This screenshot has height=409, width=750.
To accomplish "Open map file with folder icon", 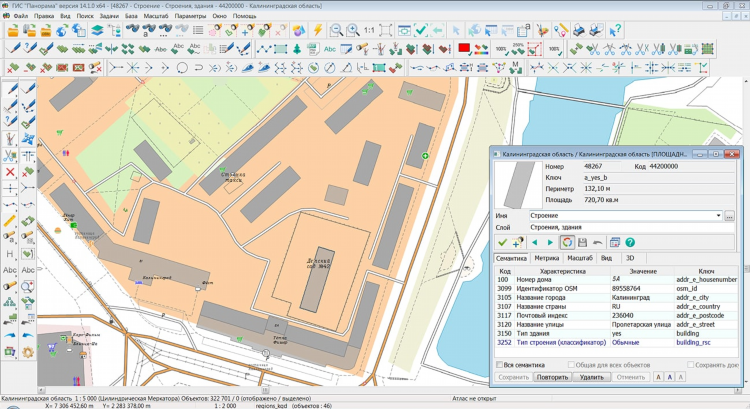I will coord(13,31).
